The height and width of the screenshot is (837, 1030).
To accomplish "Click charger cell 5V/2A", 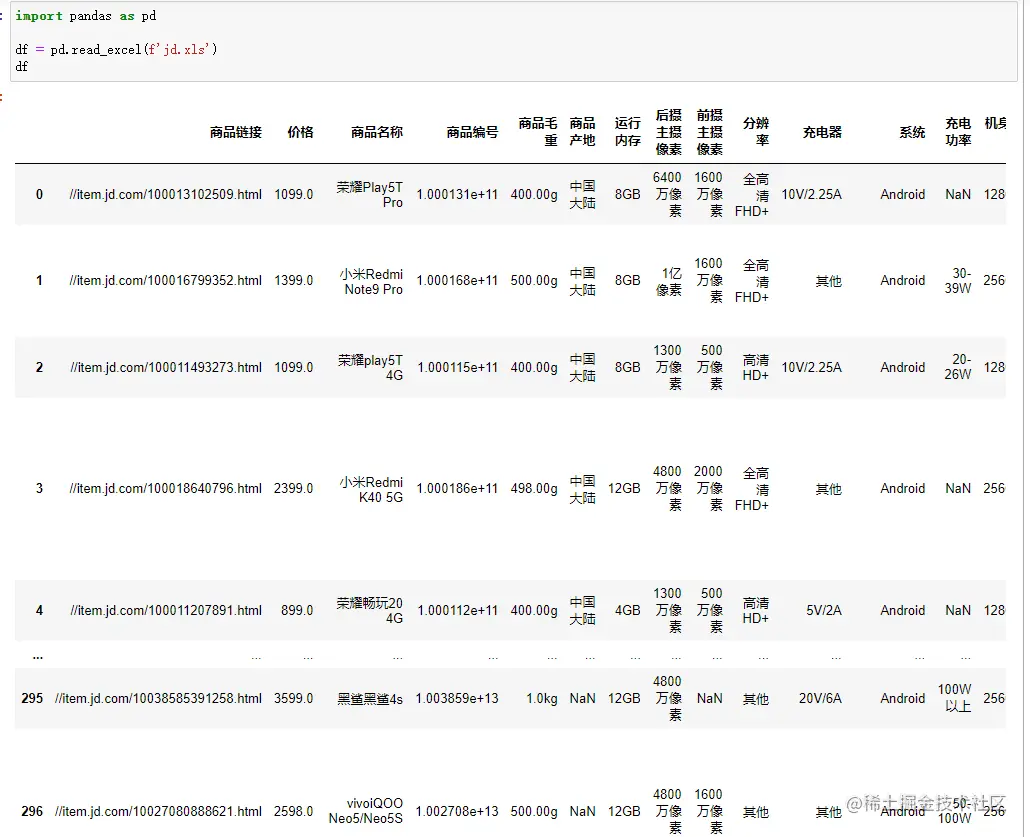I will (824, 610).
